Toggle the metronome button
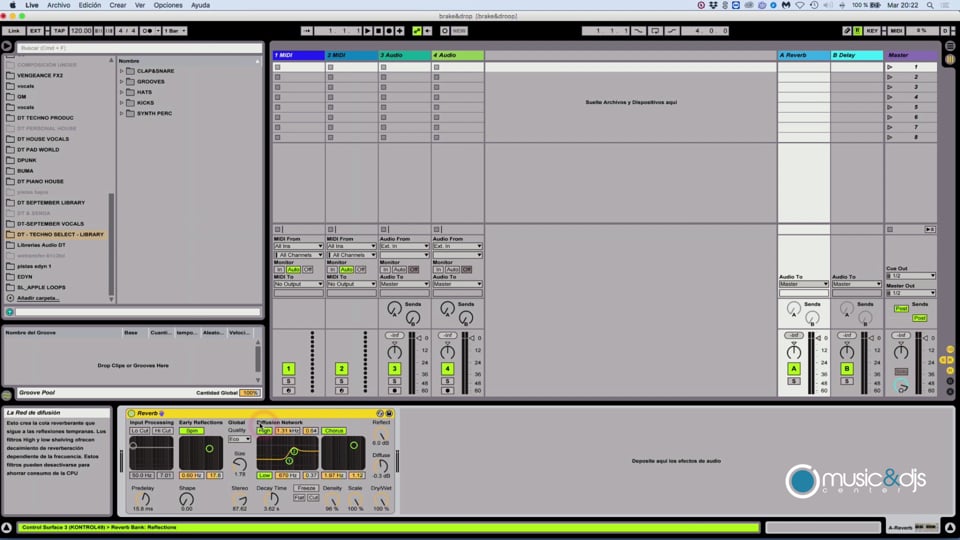960x540 pixels. (148, 31)
